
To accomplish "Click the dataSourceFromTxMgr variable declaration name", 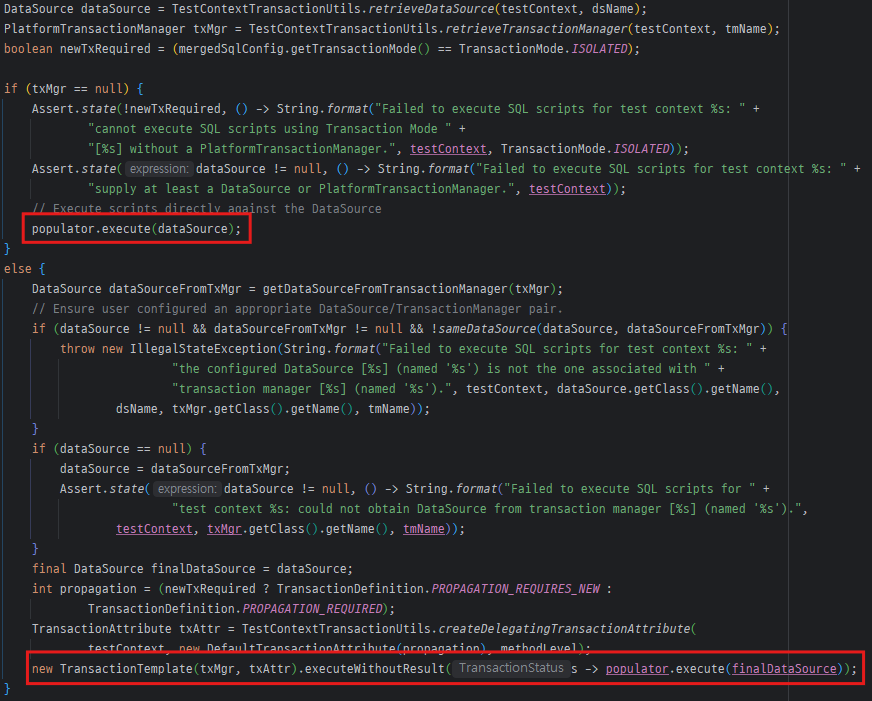I will tap(175, 289).
